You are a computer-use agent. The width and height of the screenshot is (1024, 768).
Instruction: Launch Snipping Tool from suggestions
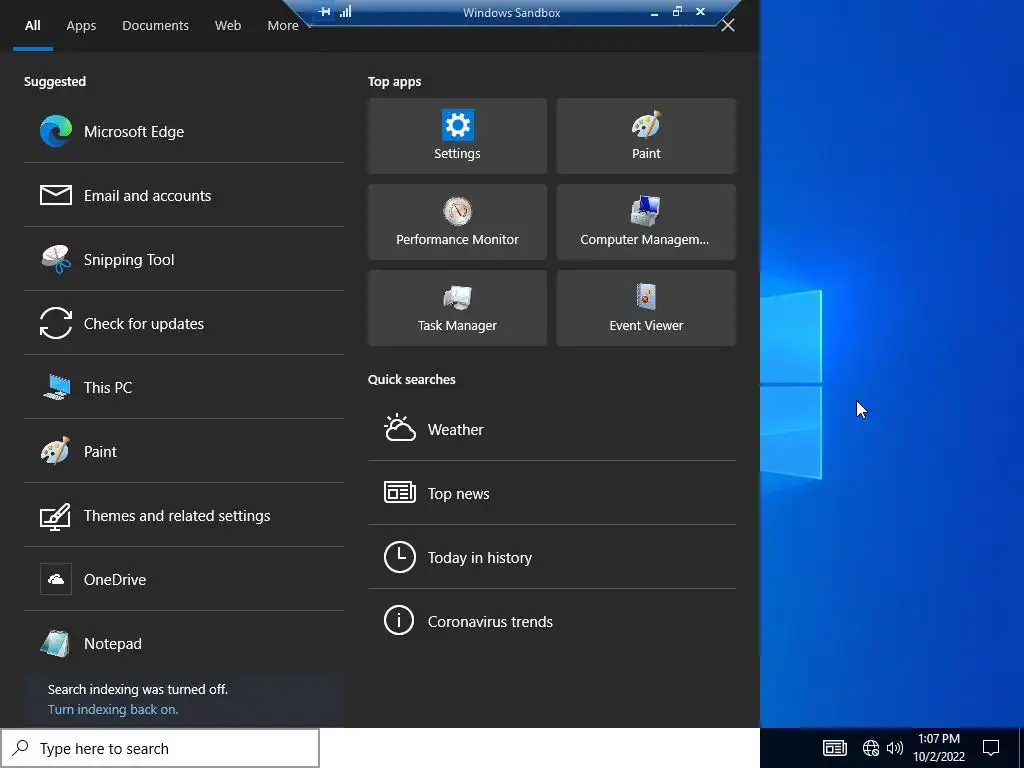(184, 259)
